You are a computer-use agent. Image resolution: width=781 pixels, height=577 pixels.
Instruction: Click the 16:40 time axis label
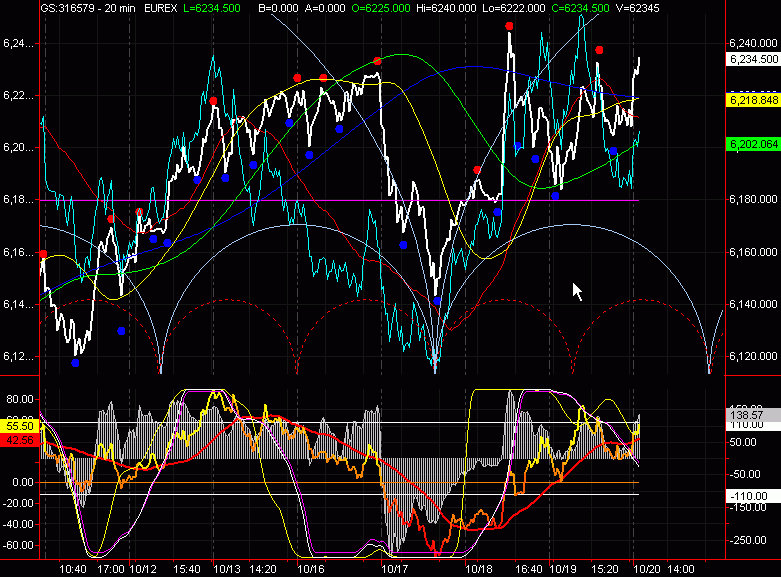tap(528, 569)
